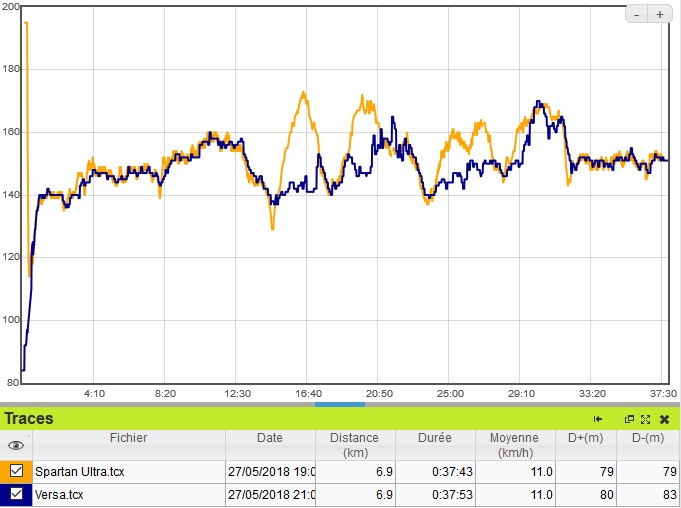Sort traces by Distance (km) column header
681x508 pixels.
point(355,445)
